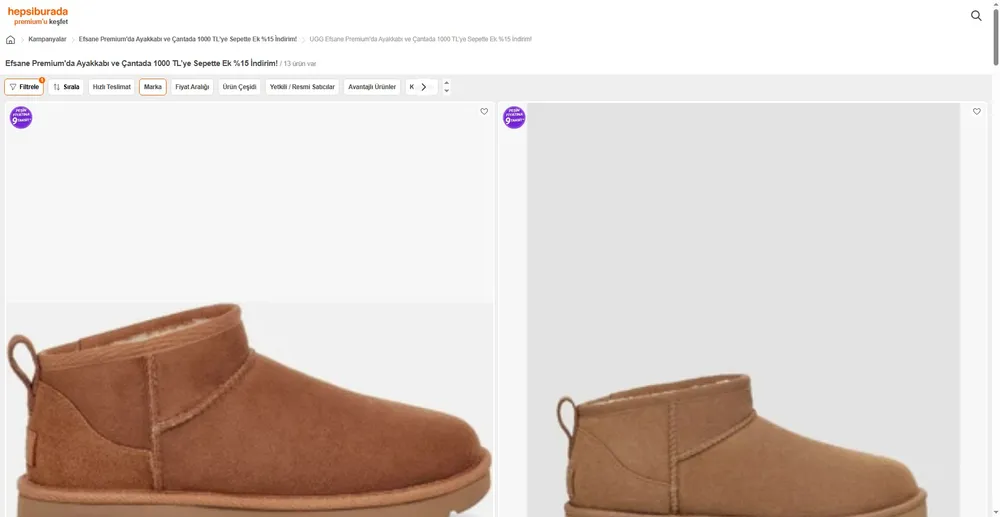1000x517 pixels.
Task: Open the Marka filter dropdown
Action: [x=153, y=87]
